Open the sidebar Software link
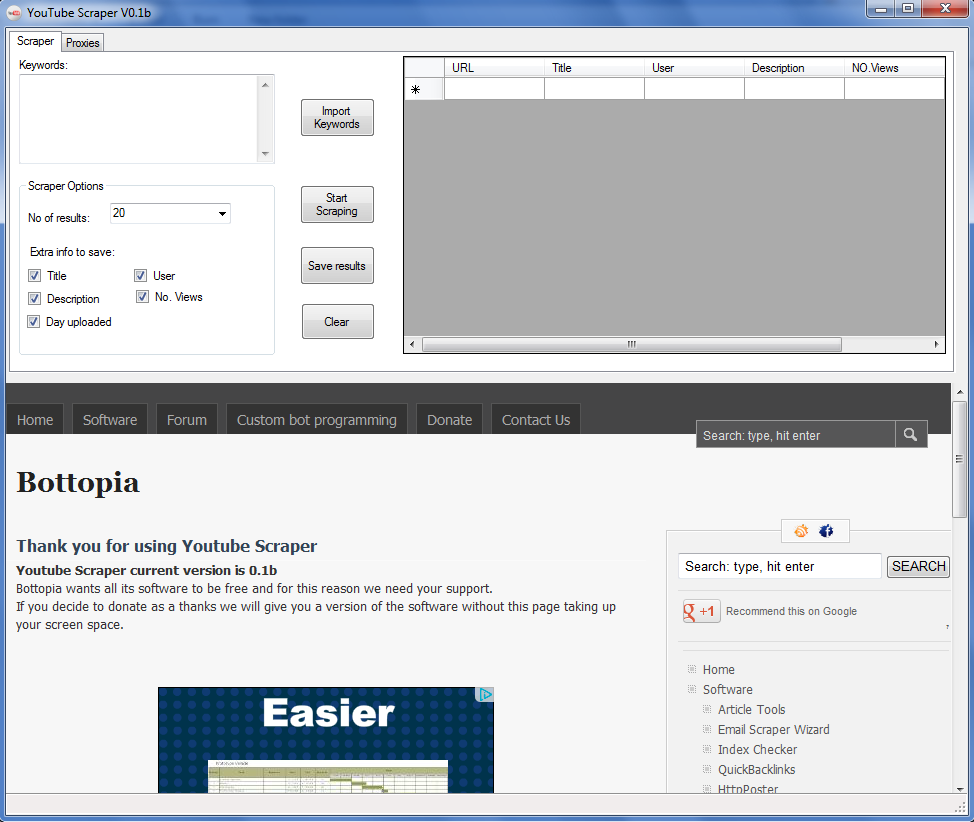The width and height of the screenshot is (974, 822). click(x=727, y=689)
